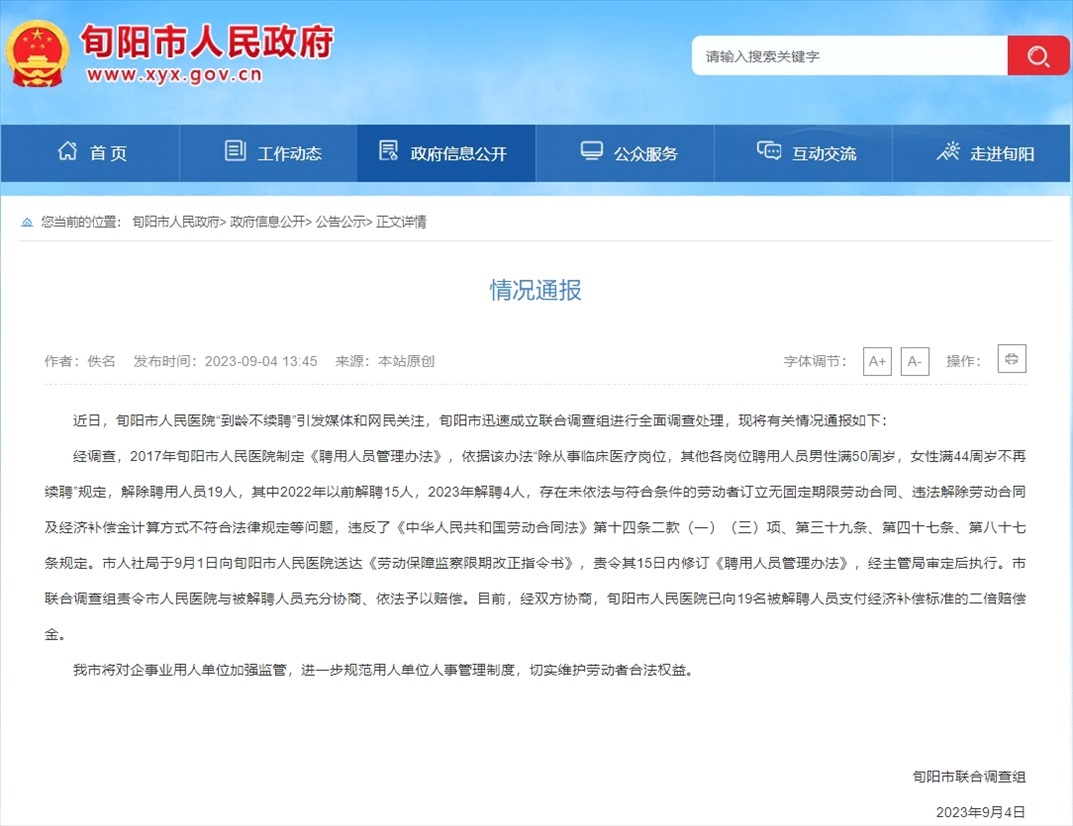The width and height of the screenshot is (1073, 826).
Task: Open the 公告公示 breadcrumb link
Action: tap(341, 222)
